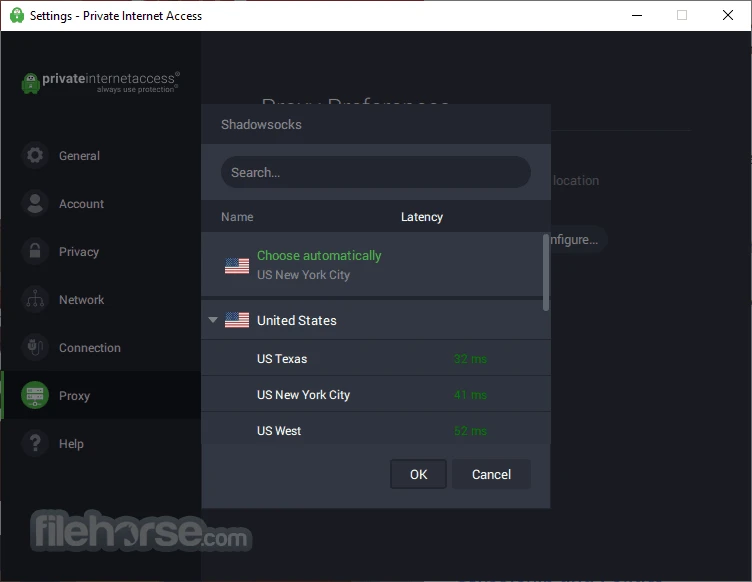Focus the Search field
The image size is (752, 582).
pyautogui.click(x=376, y=172)
